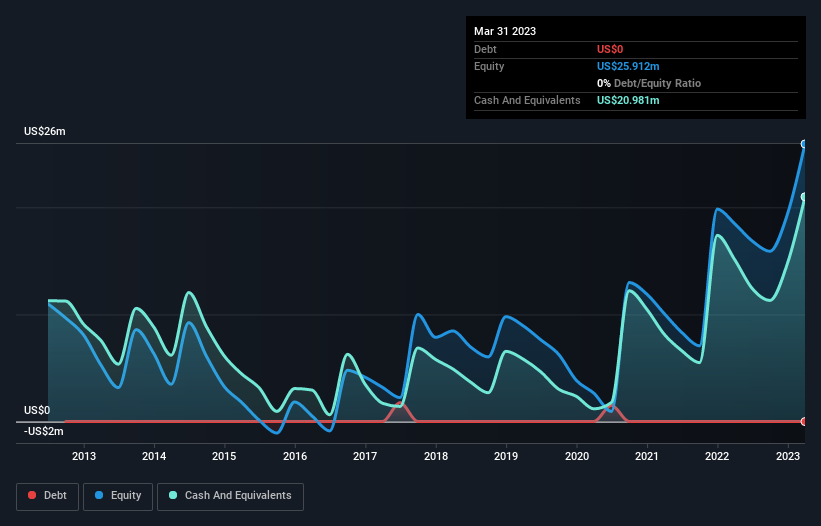Click the US$25.912m equity value

pos(628,66)
